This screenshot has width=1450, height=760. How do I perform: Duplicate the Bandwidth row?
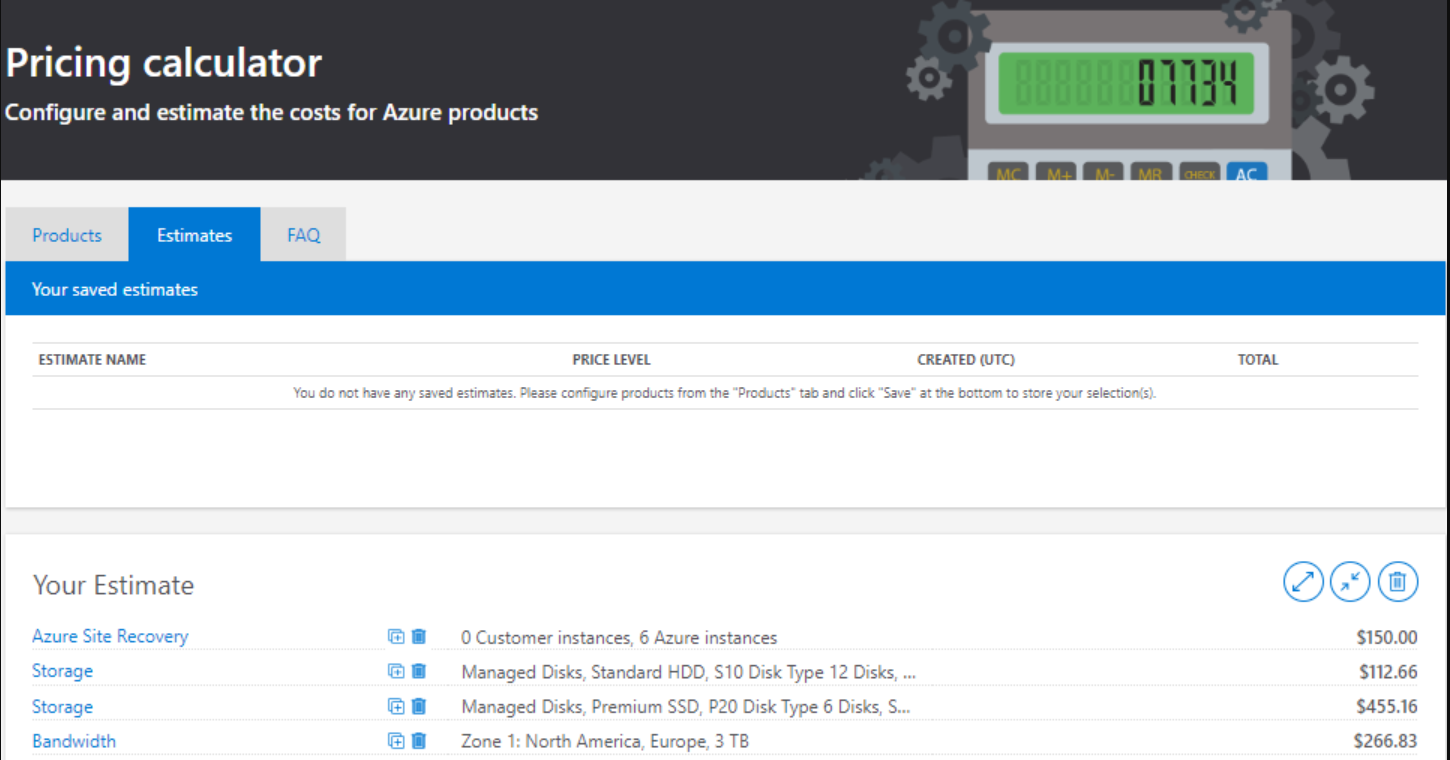tap(396, 741)
